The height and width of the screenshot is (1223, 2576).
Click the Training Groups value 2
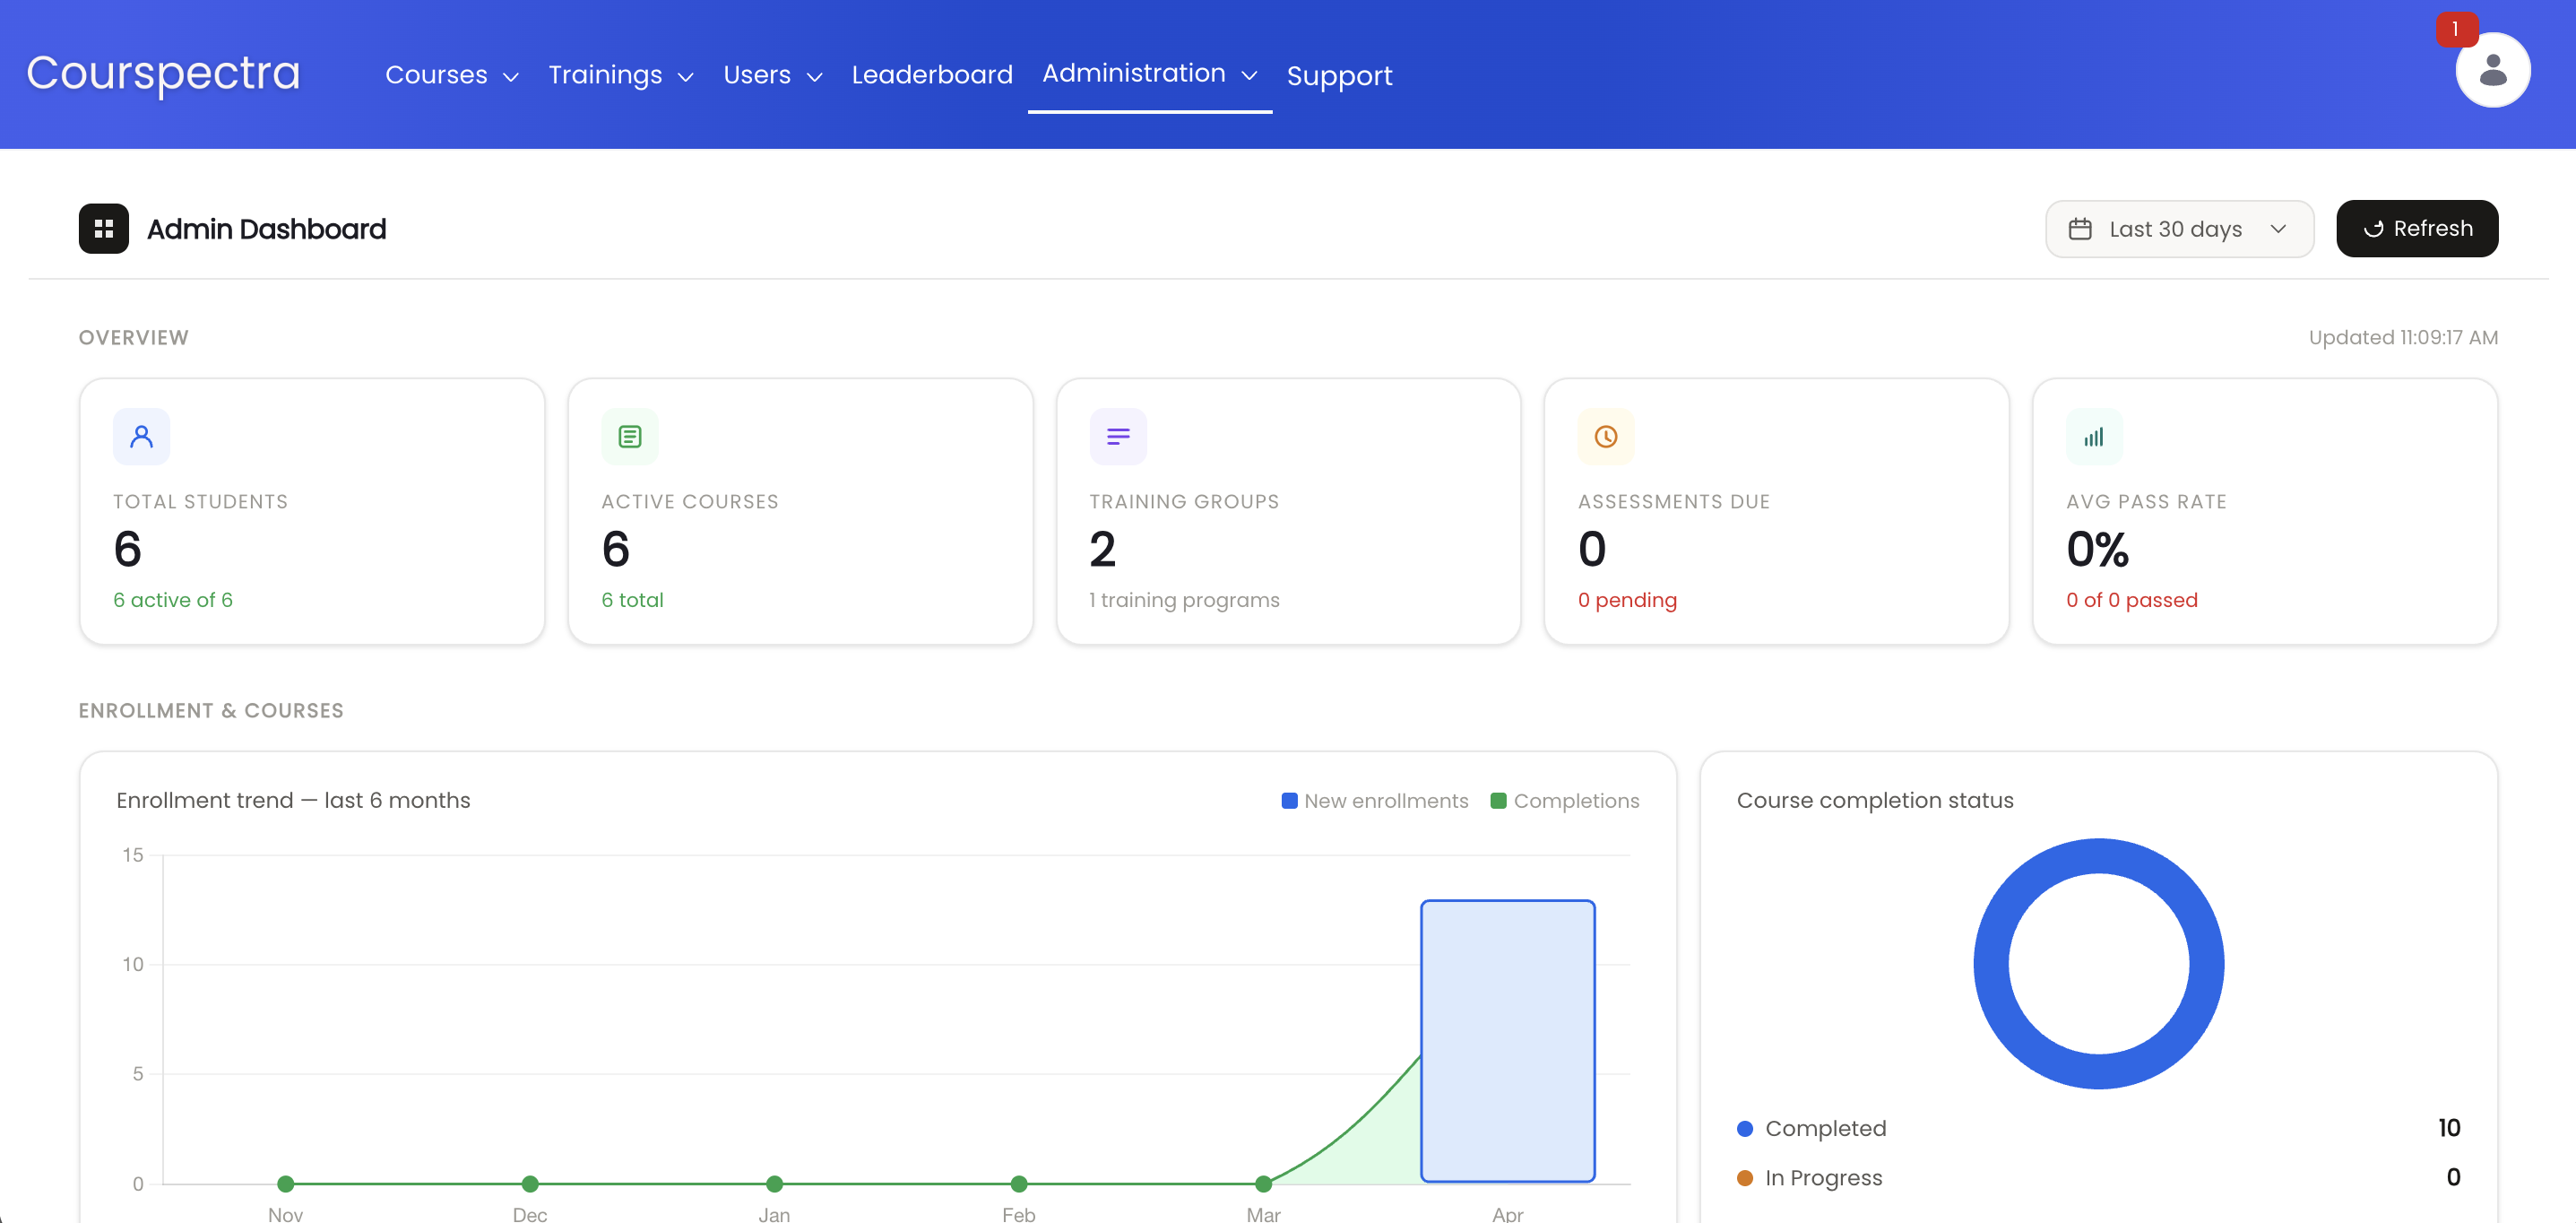(x=1103, y=549)
